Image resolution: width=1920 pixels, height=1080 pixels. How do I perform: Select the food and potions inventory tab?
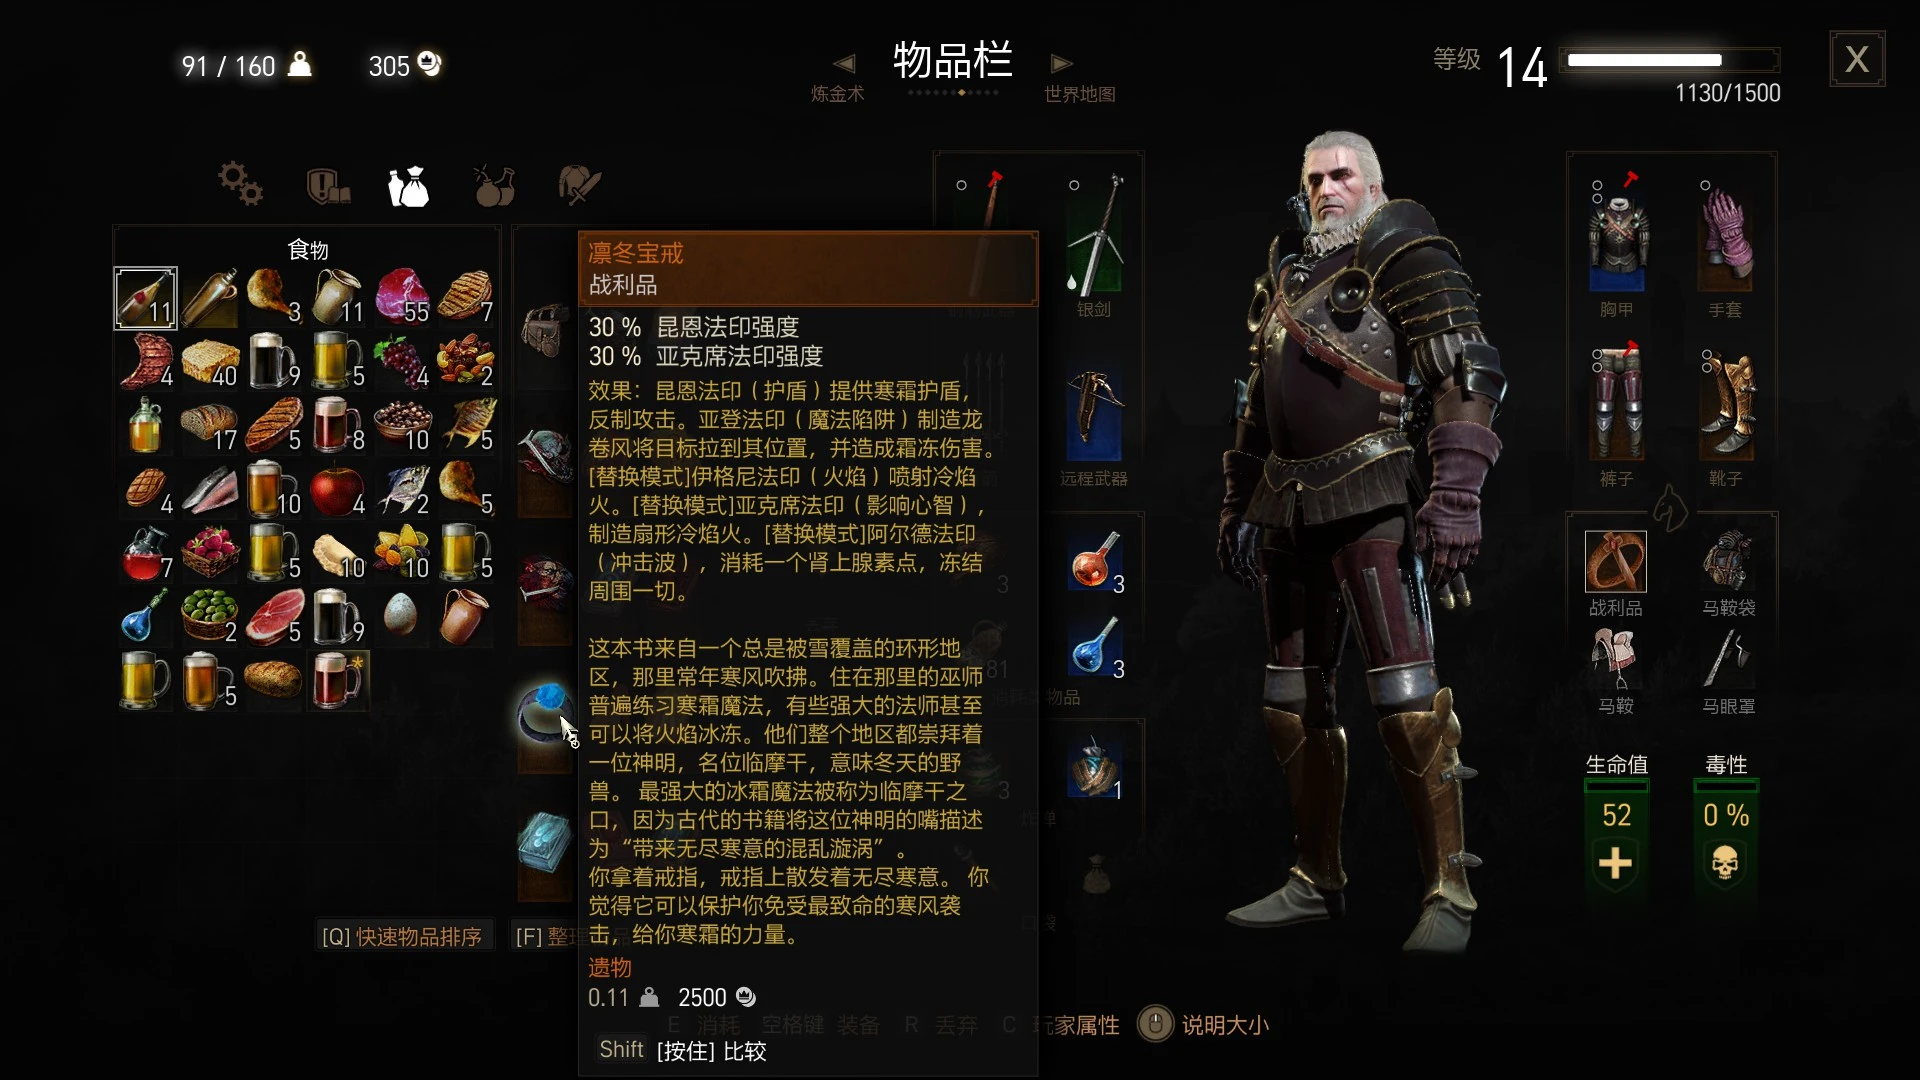click(x=409, y=186)
